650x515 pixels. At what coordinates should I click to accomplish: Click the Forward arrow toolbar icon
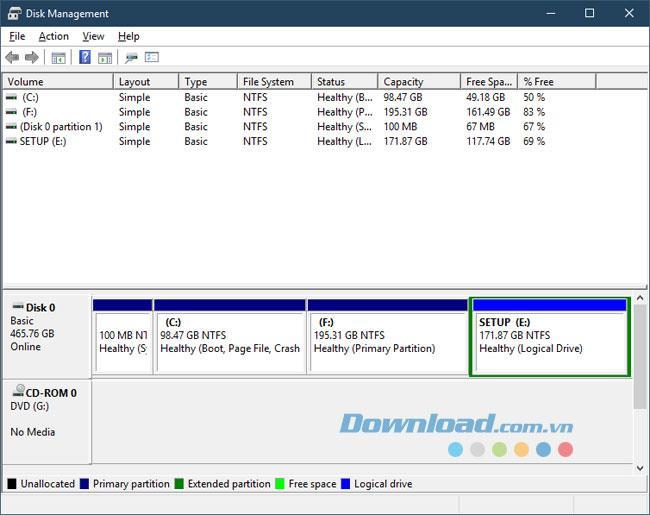(32, 57)
